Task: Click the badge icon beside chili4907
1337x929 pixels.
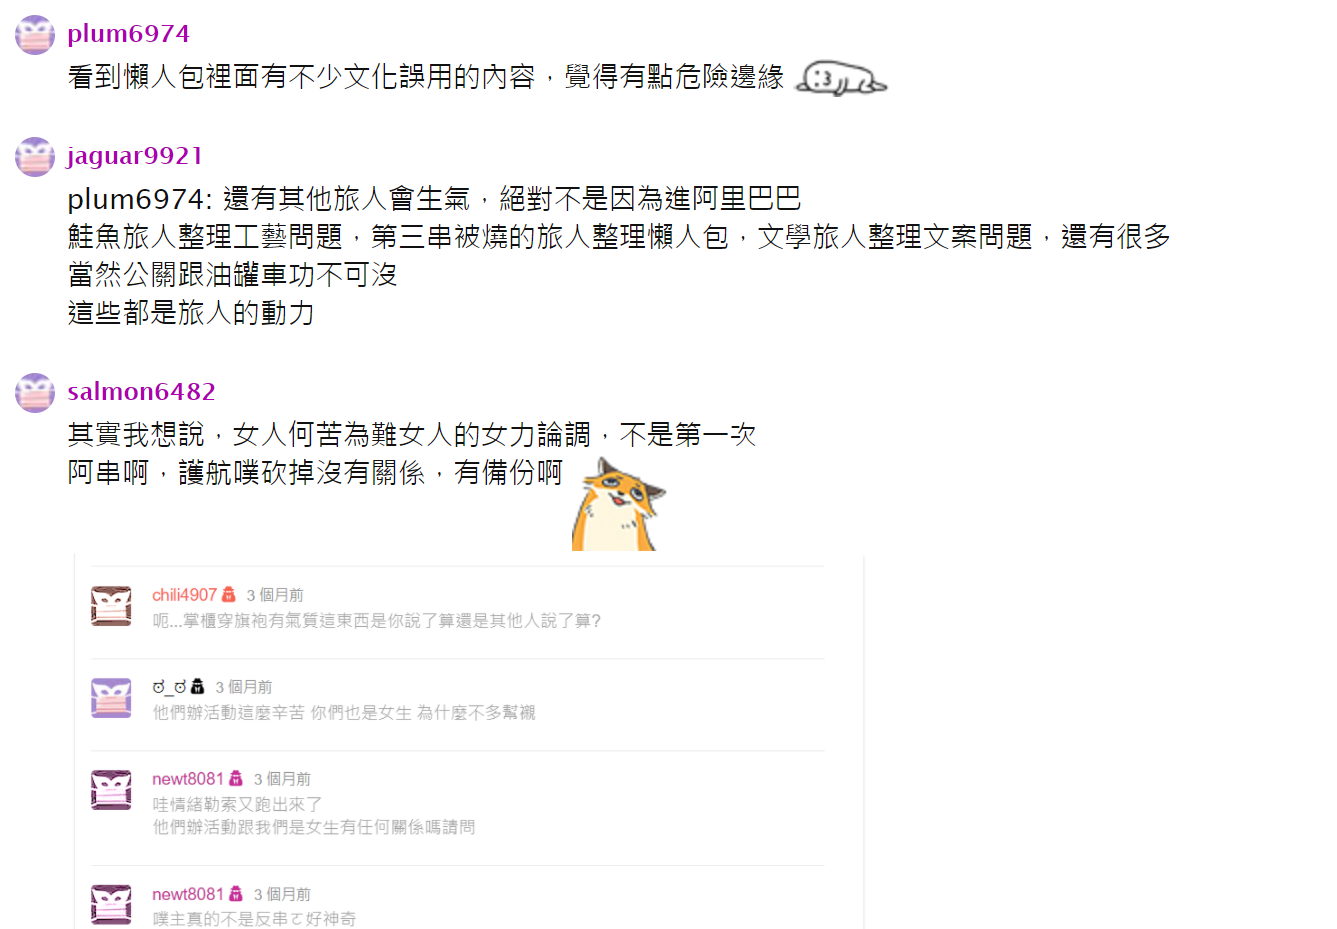Action: click(x=229, y=594)
